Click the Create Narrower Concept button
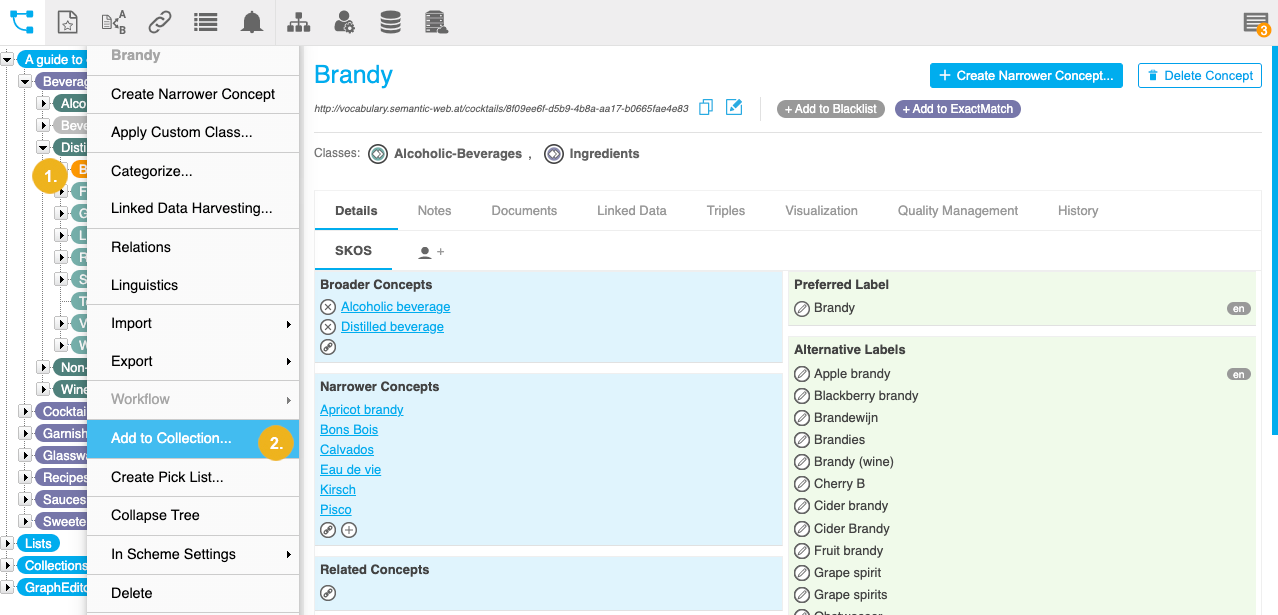 pos(1026,75)
